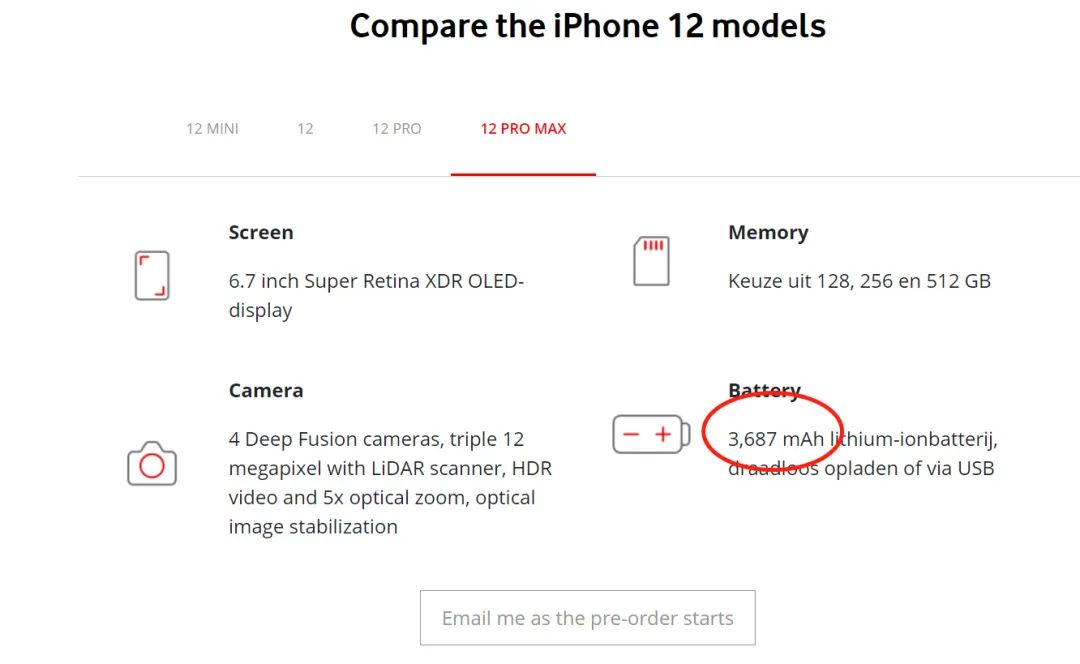Switch to the 12 MINI tab
1080x664 pixels.
point(212,129)
